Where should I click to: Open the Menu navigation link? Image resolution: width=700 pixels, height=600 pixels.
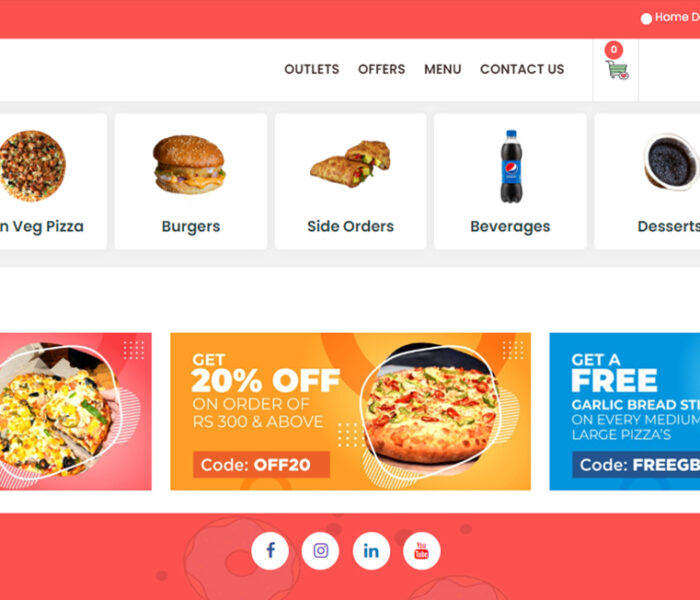coord(442,69)
